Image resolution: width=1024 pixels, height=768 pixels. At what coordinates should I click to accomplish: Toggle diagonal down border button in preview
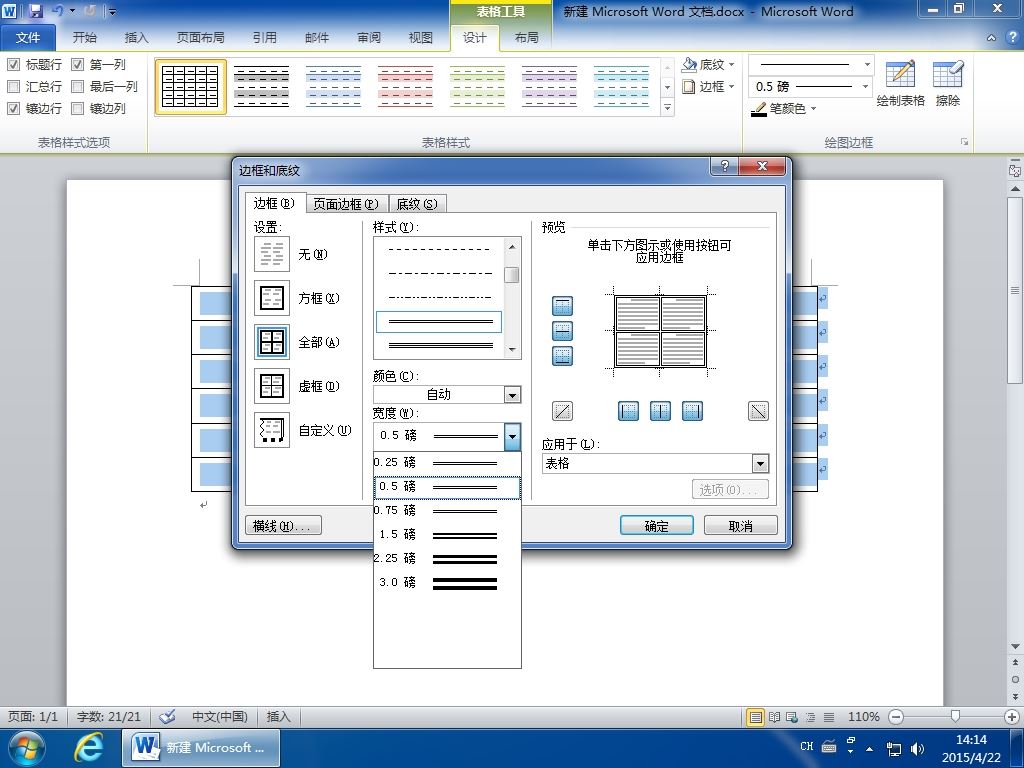[758, 411]
